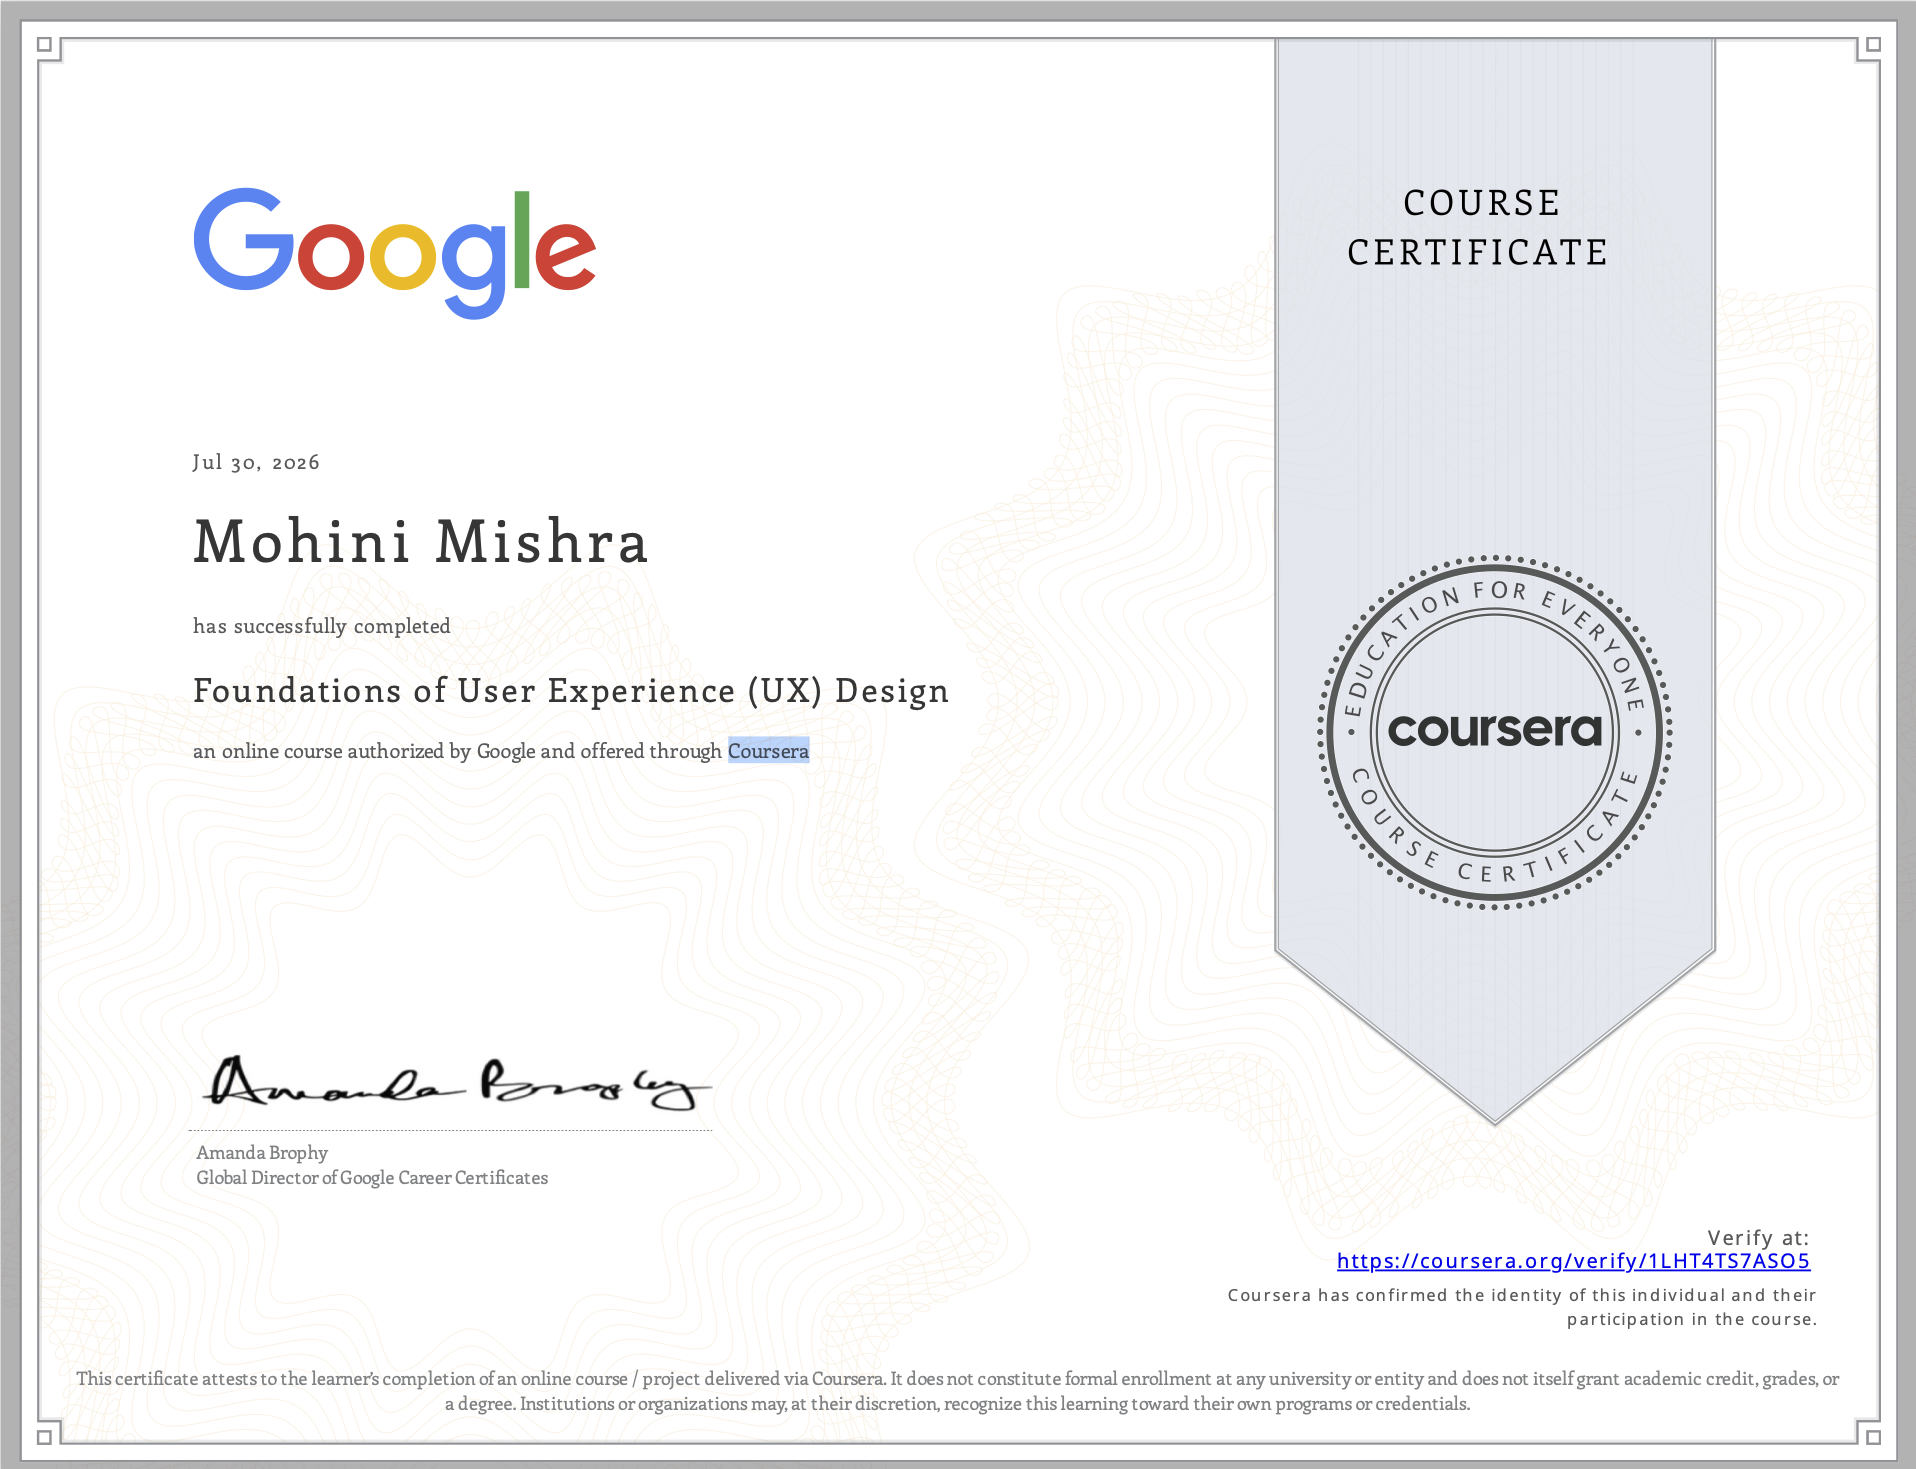Click Global Director of Google Career Certificates
The height and width of the screenshot is (1469, 1916).
pos(372,1178)
